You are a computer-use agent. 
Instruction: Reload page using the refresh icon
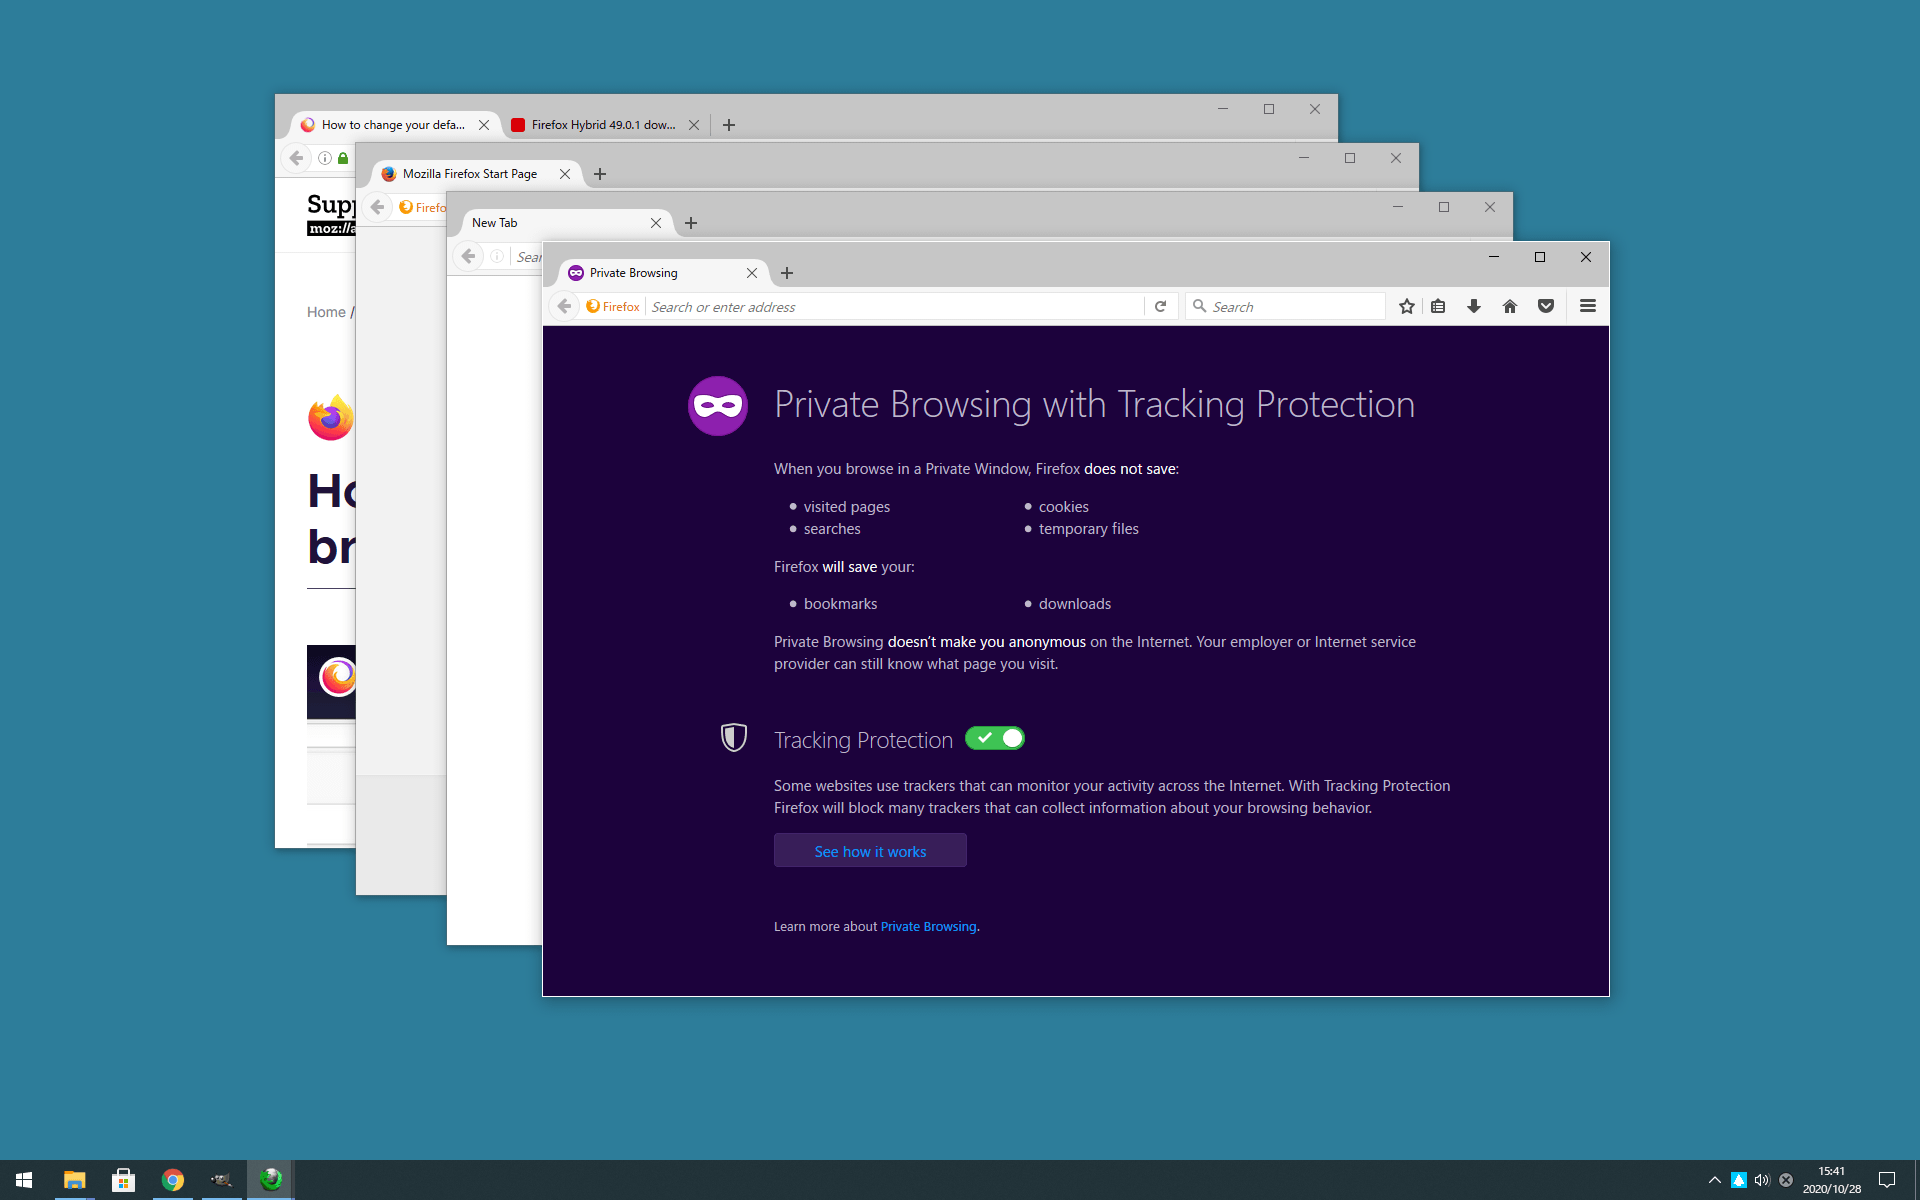coord(1160,307)
